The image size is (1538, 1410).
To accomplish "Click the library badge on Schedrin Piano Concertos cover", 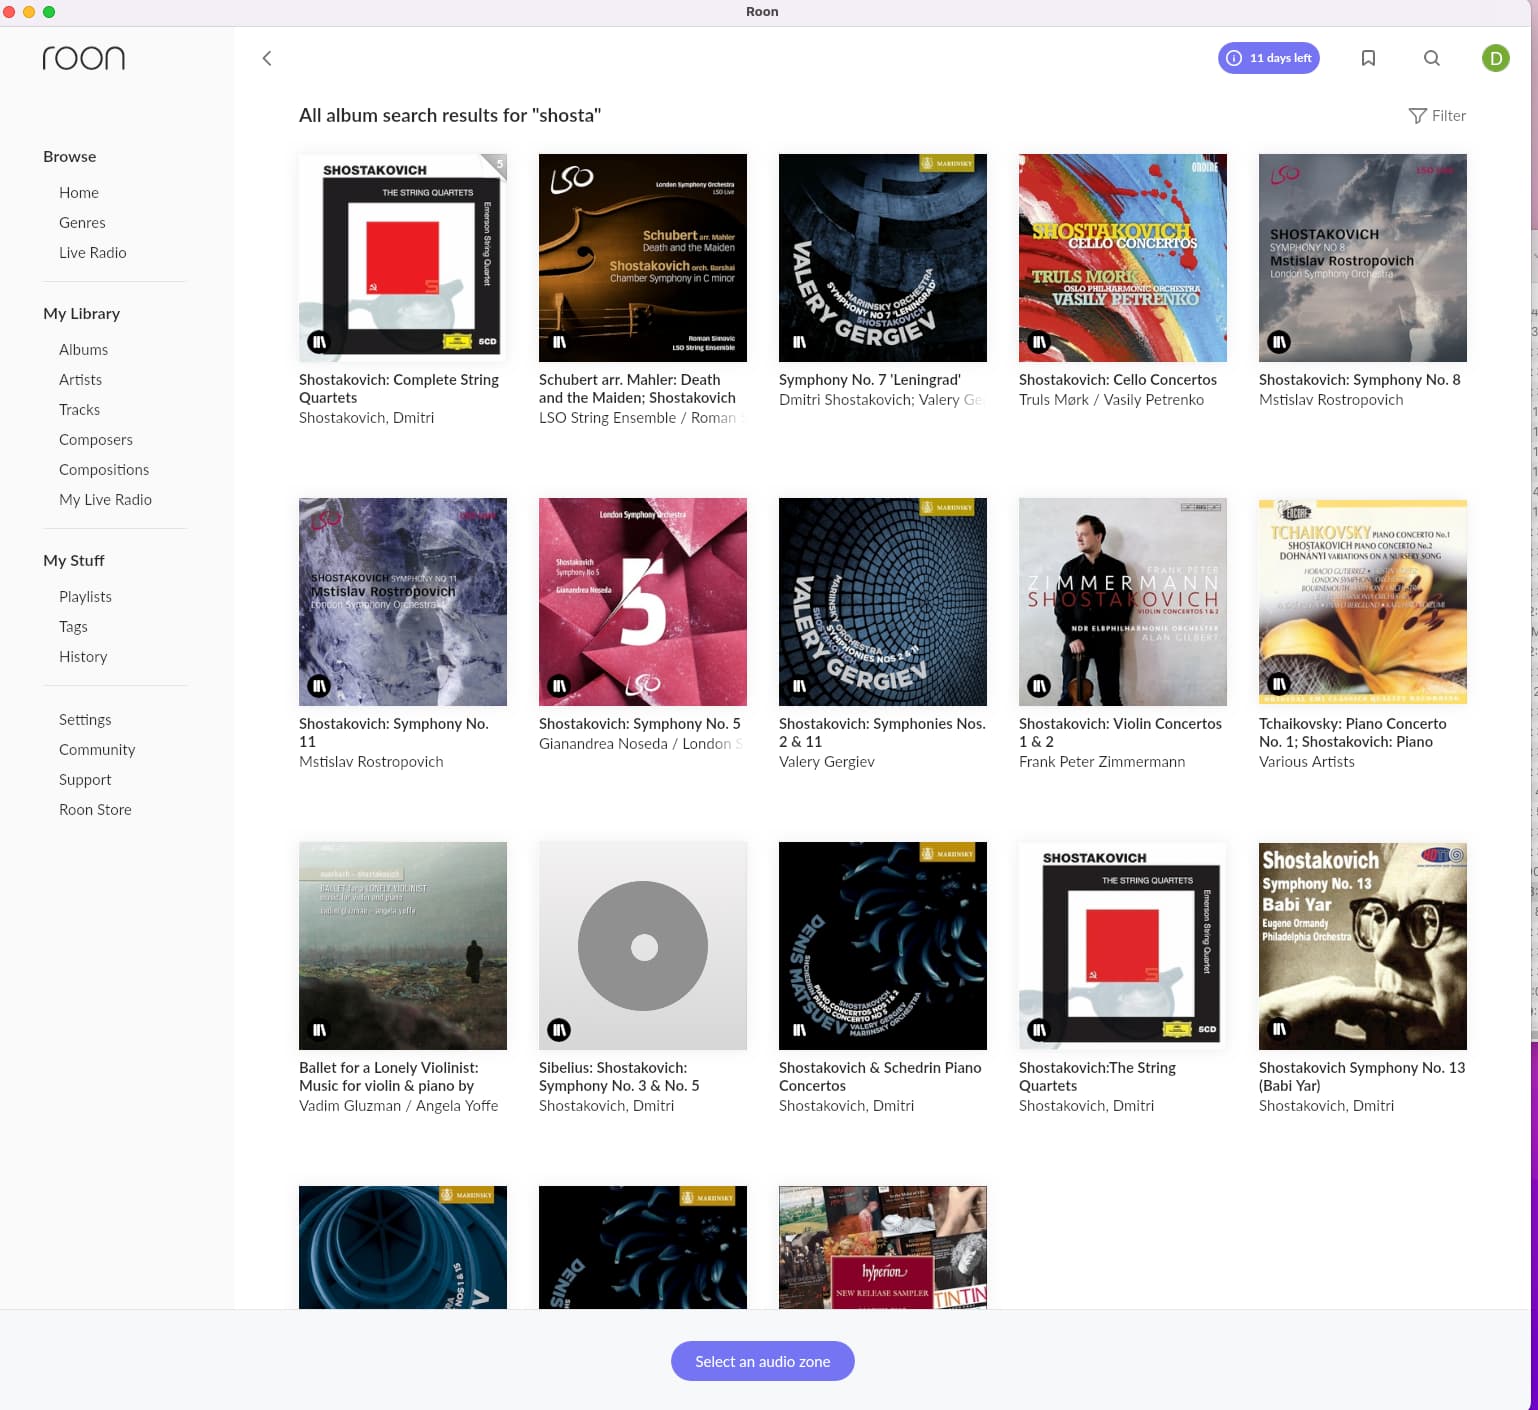I will click(799, 1030).
